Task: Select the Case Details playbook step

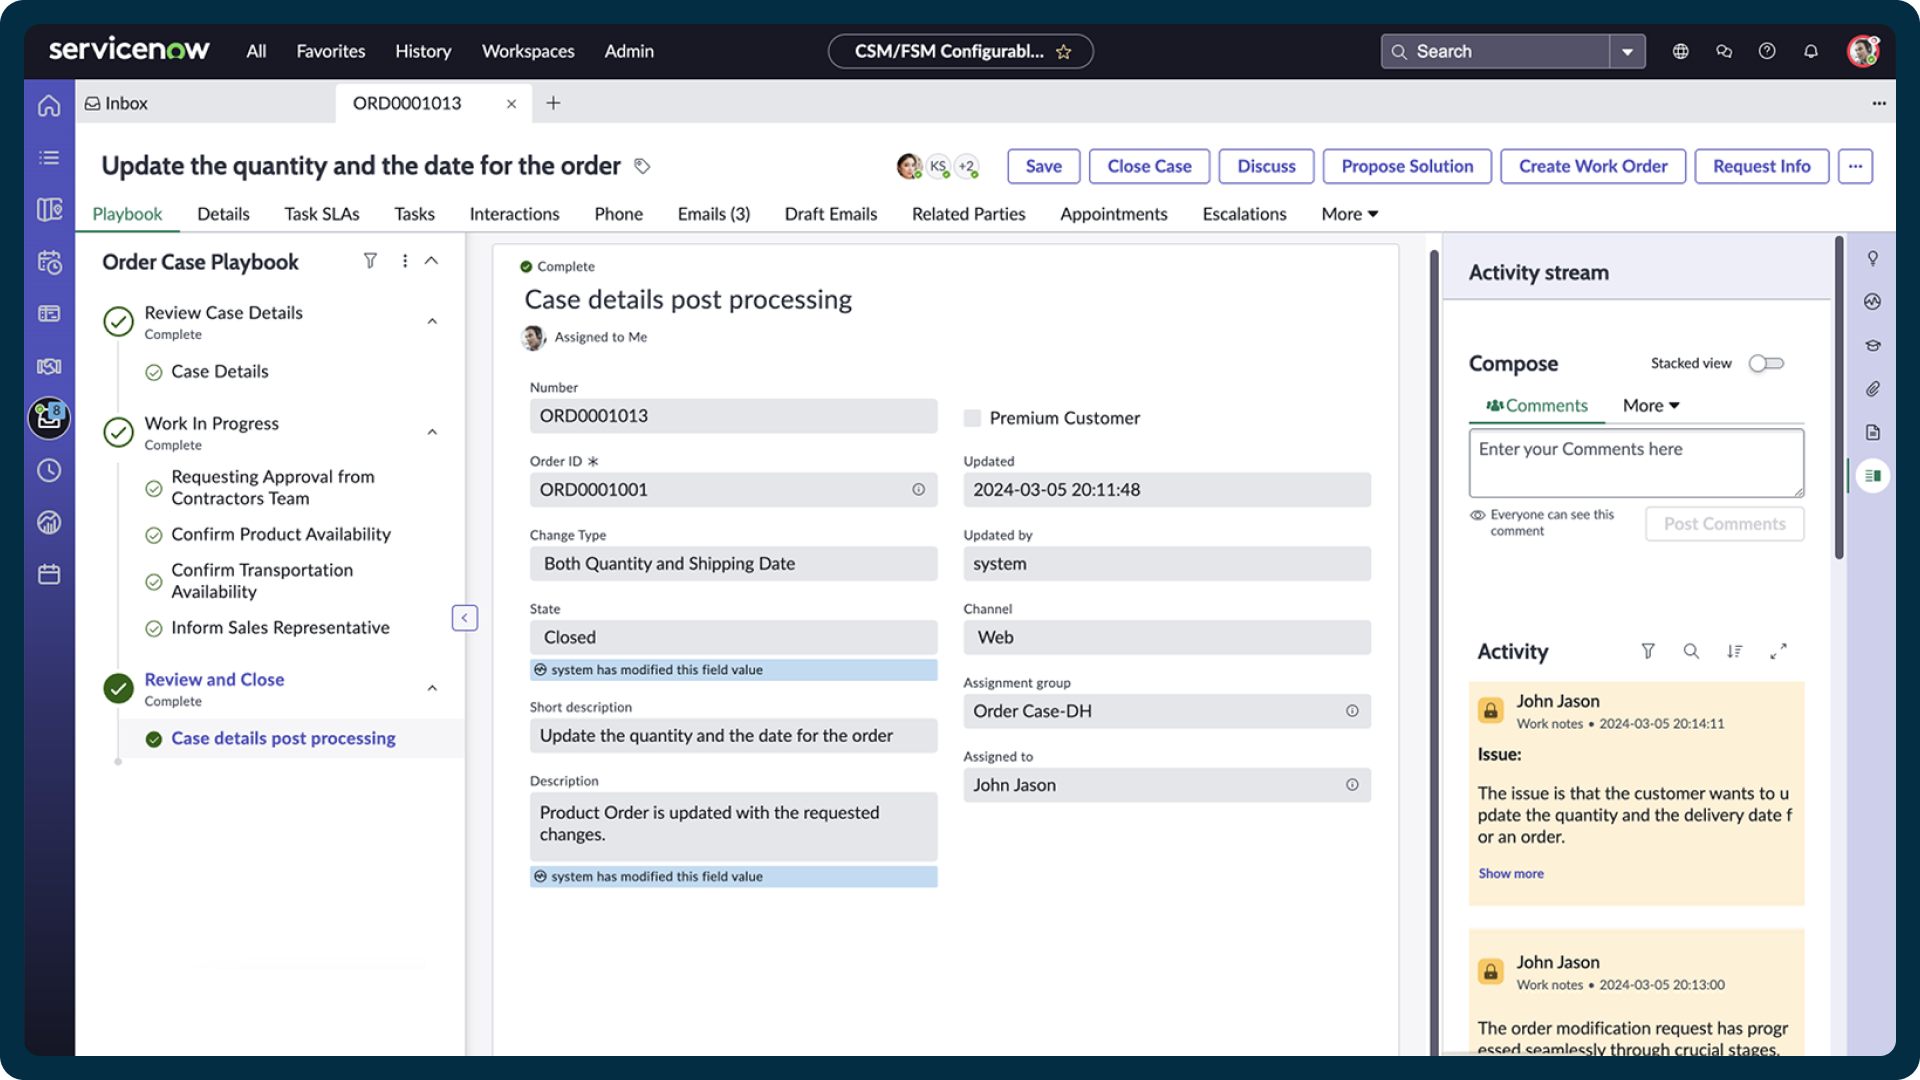Action: click(x=219, y=371)
